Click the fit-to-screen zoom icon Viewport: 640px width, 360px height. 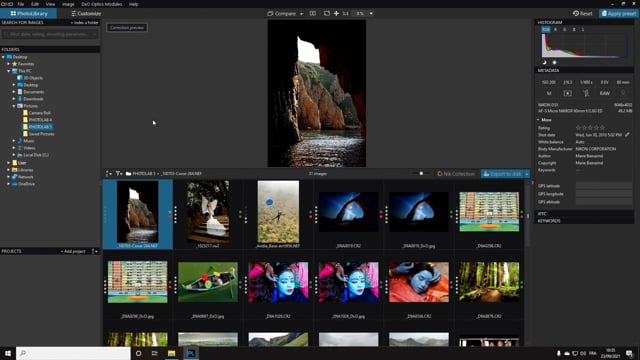(327, 13)
